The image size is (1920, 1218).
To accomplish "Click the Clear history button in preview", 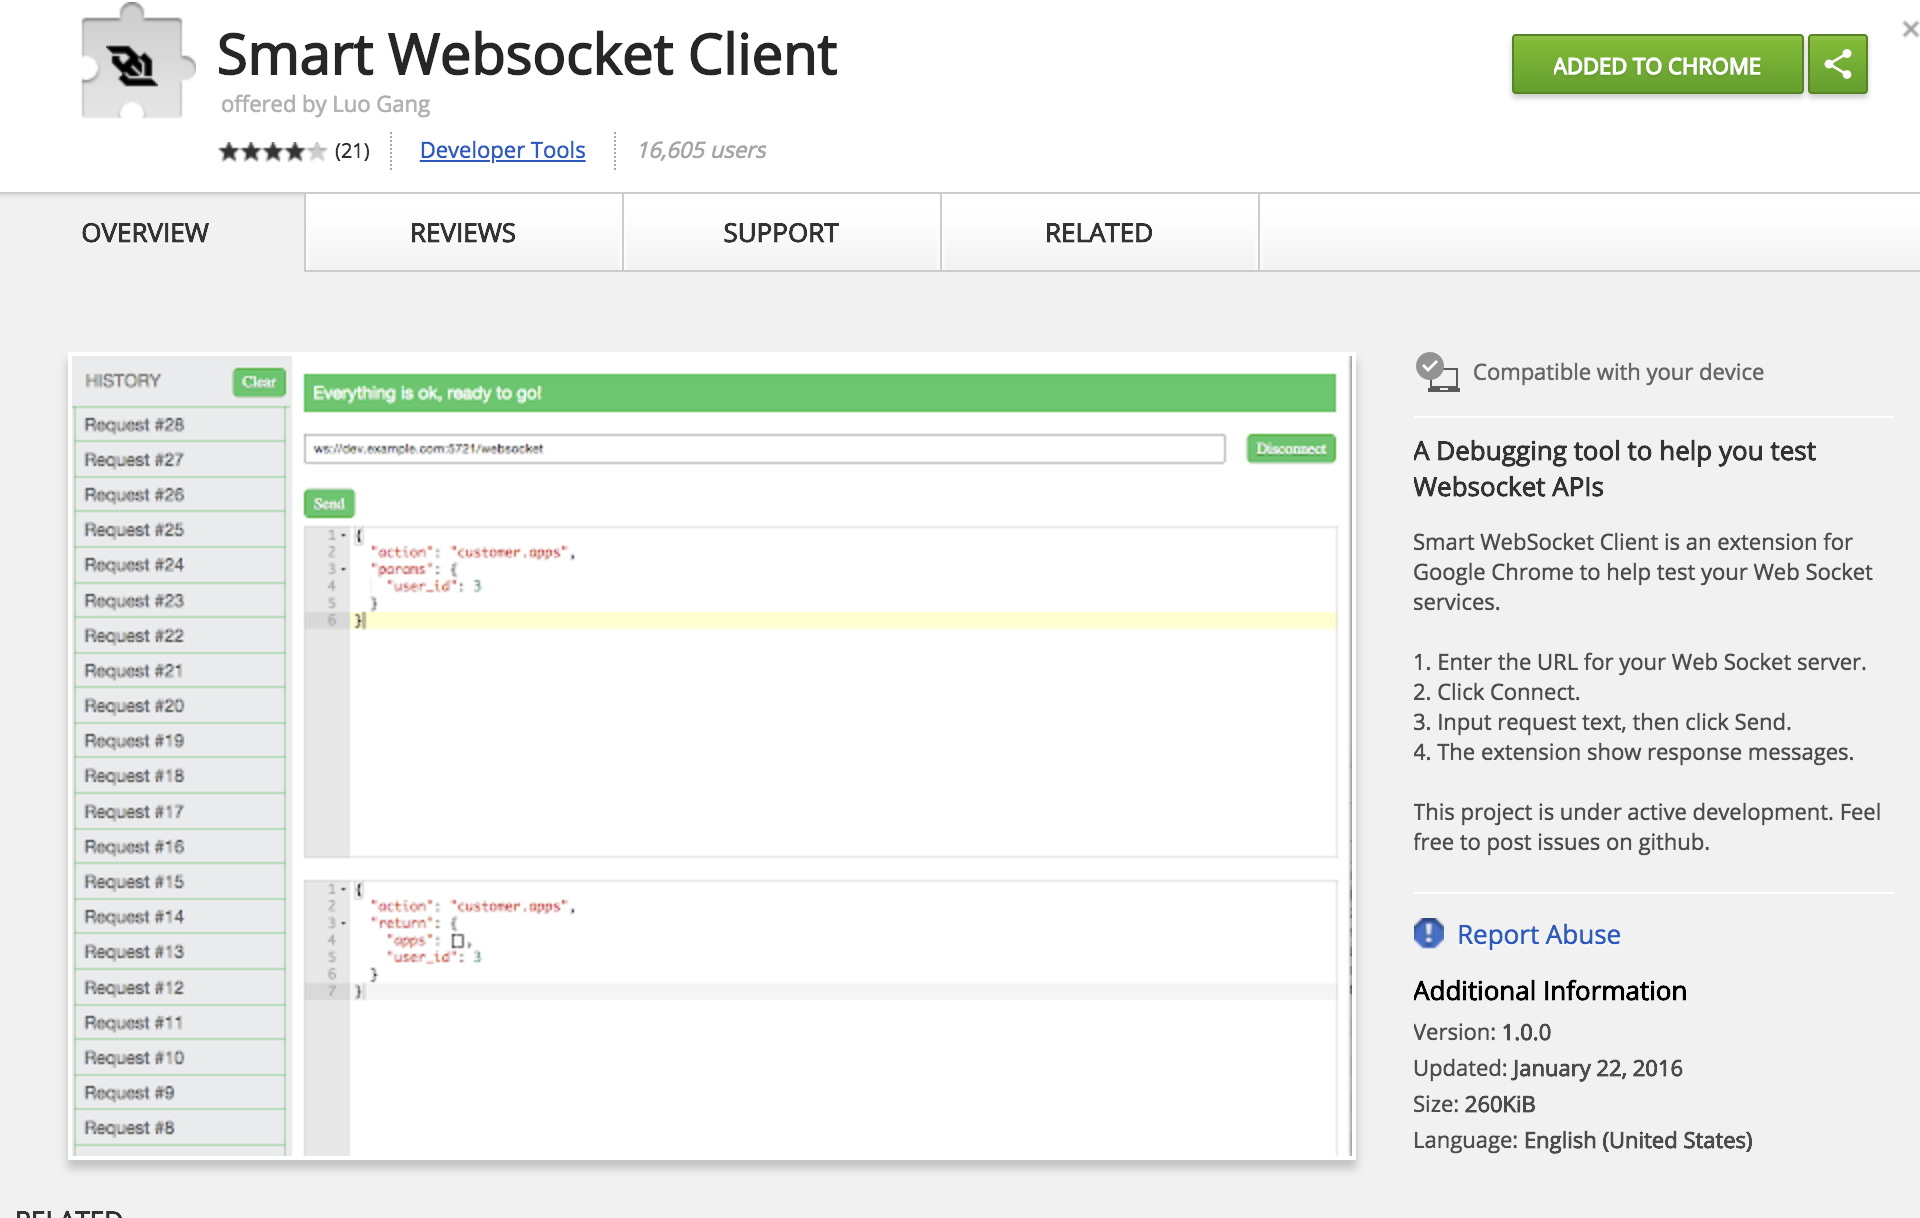I will [x=259, y=381].
